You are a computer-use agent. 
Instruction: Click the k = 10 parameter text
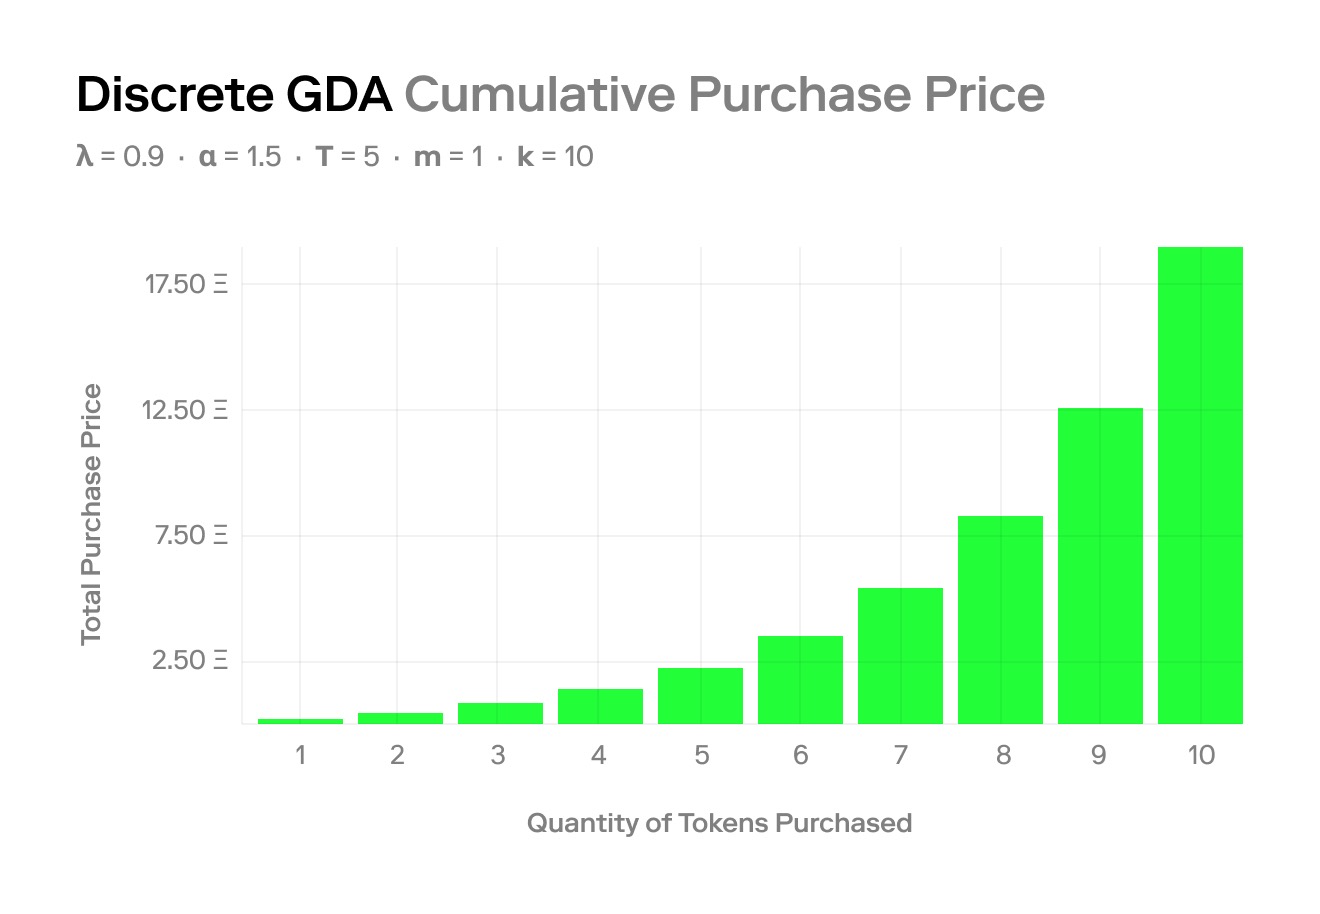(555, 156)
